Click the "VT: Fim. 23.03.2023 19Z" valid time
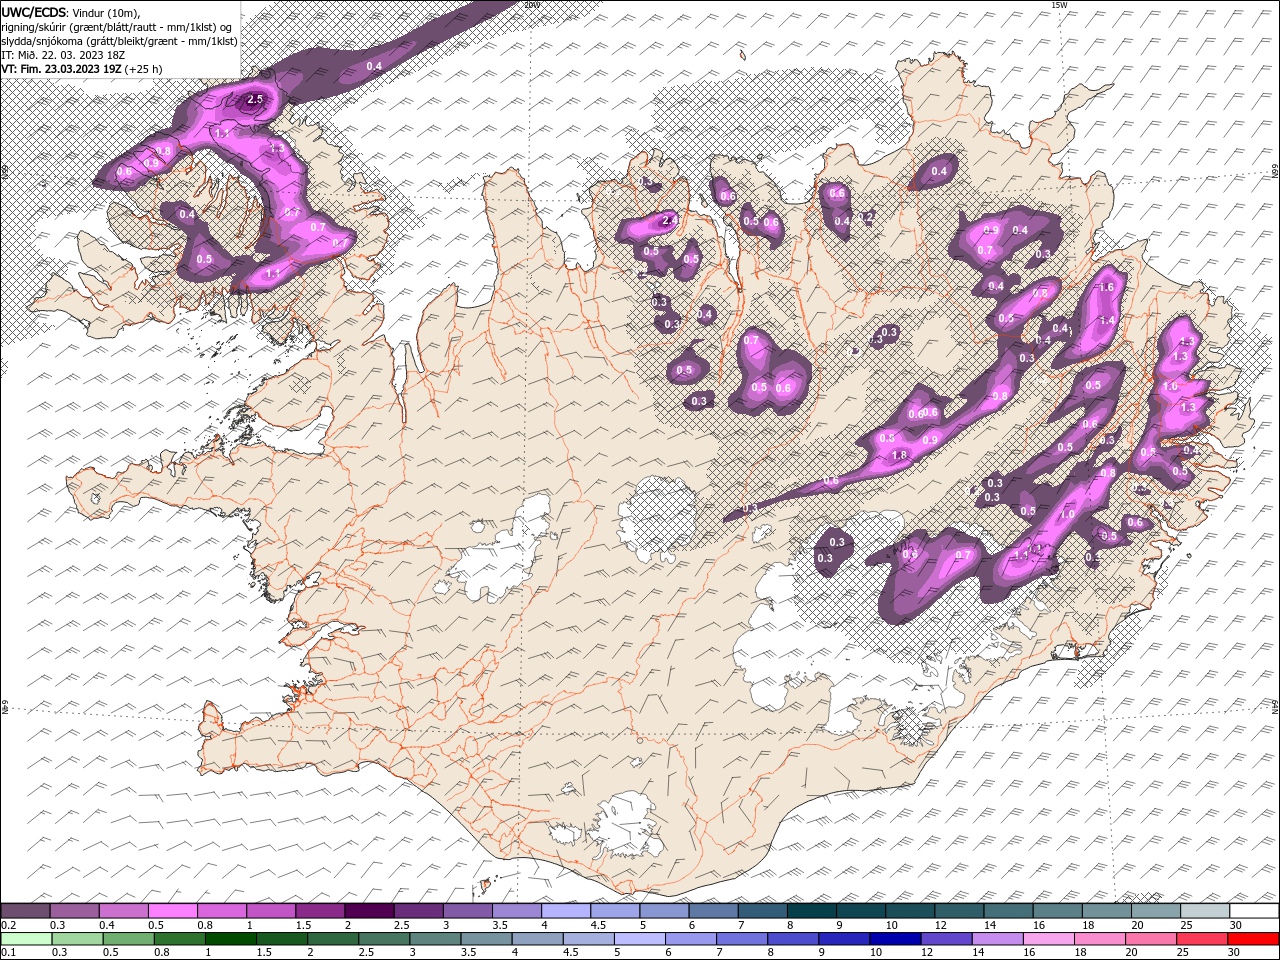 62,69
